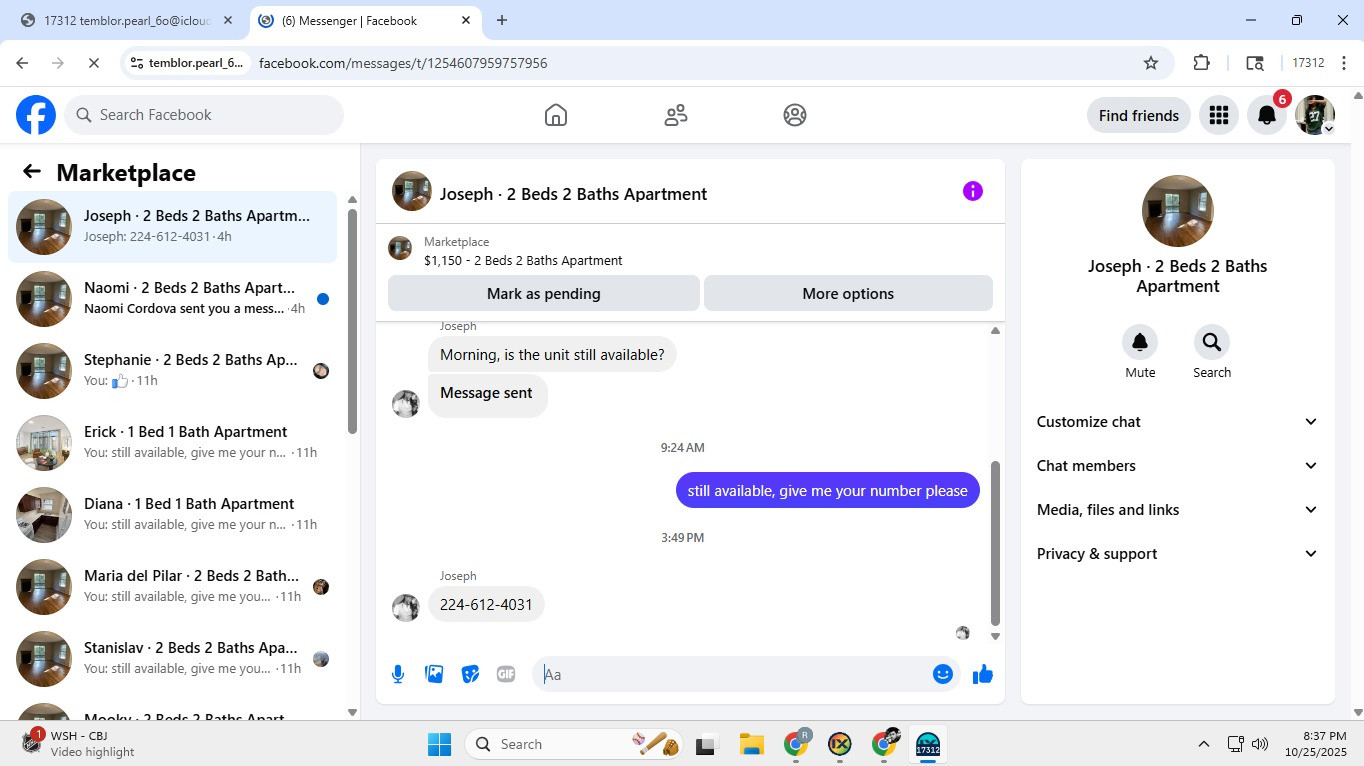
Task: Click the Aa message input field
Action: (735, 674)
